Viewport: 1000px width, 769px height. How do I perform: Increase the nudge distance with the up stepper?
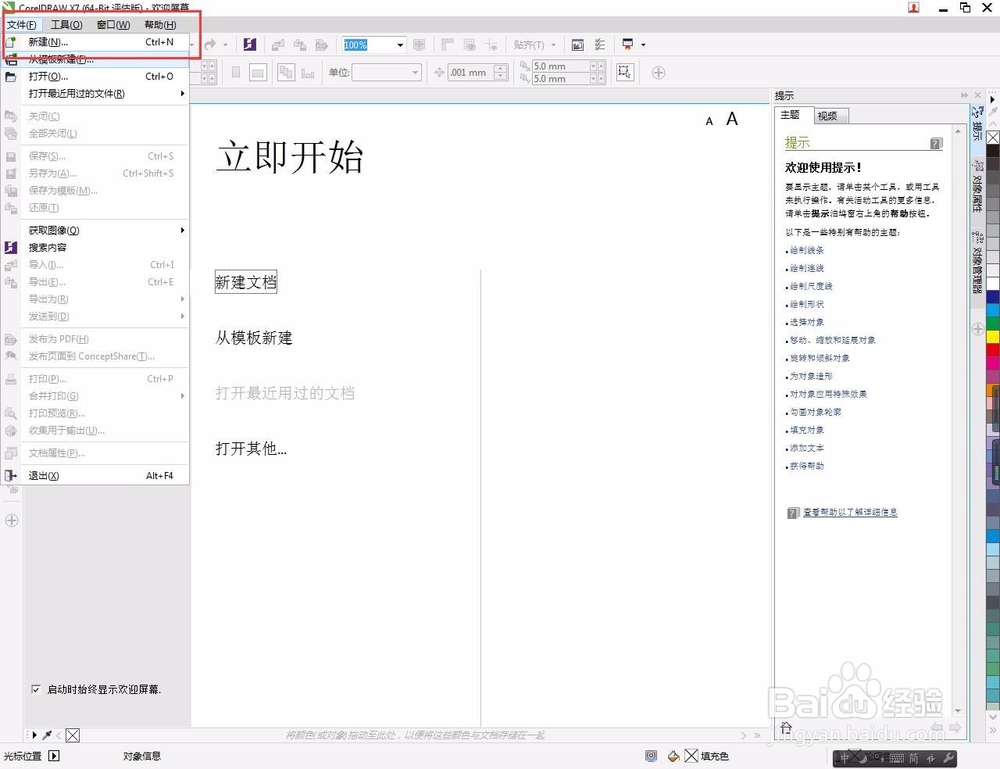pos(501,68)
